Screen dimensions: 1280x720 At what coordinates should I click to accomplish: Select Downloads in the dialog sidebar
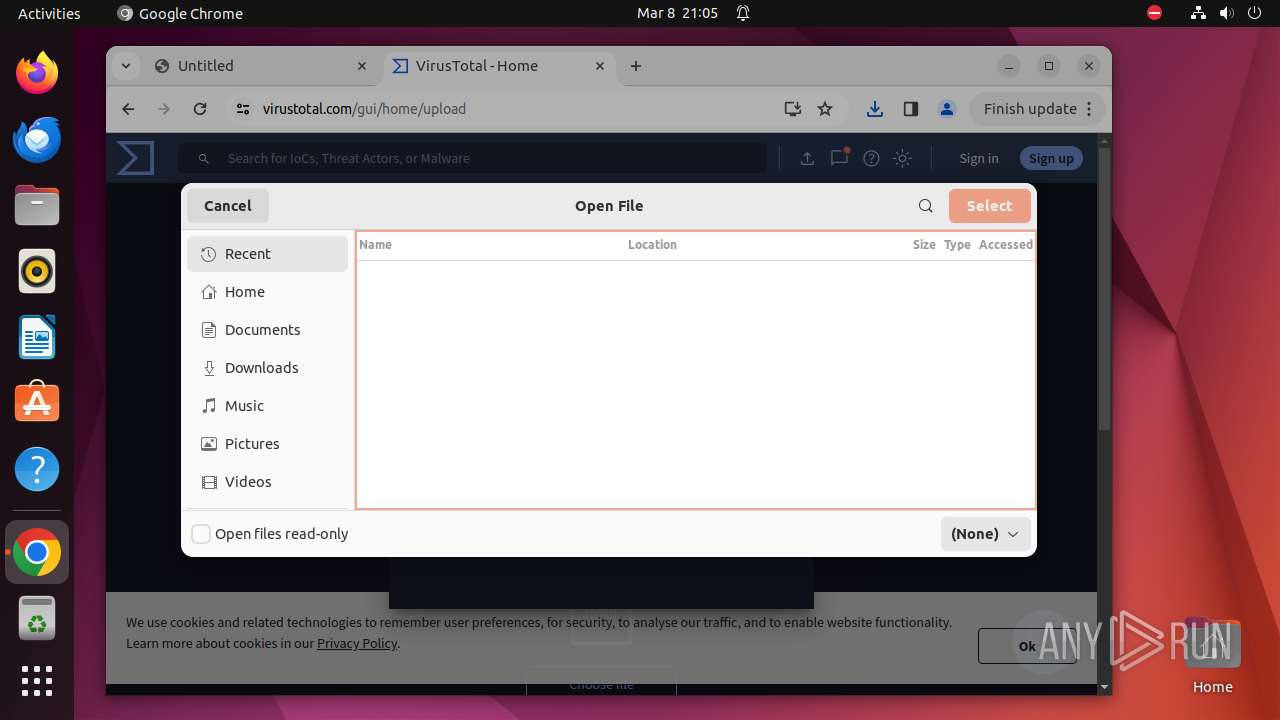click(x=268, y=368)
